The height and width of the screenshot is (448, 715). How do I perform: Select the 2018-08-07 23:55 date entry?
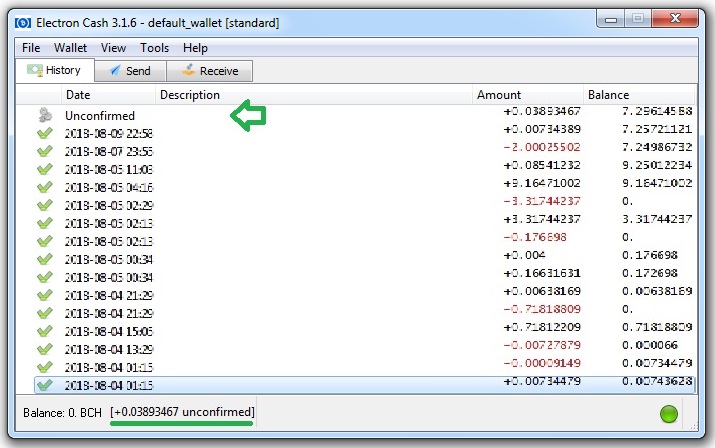click(x=109, y=151)
